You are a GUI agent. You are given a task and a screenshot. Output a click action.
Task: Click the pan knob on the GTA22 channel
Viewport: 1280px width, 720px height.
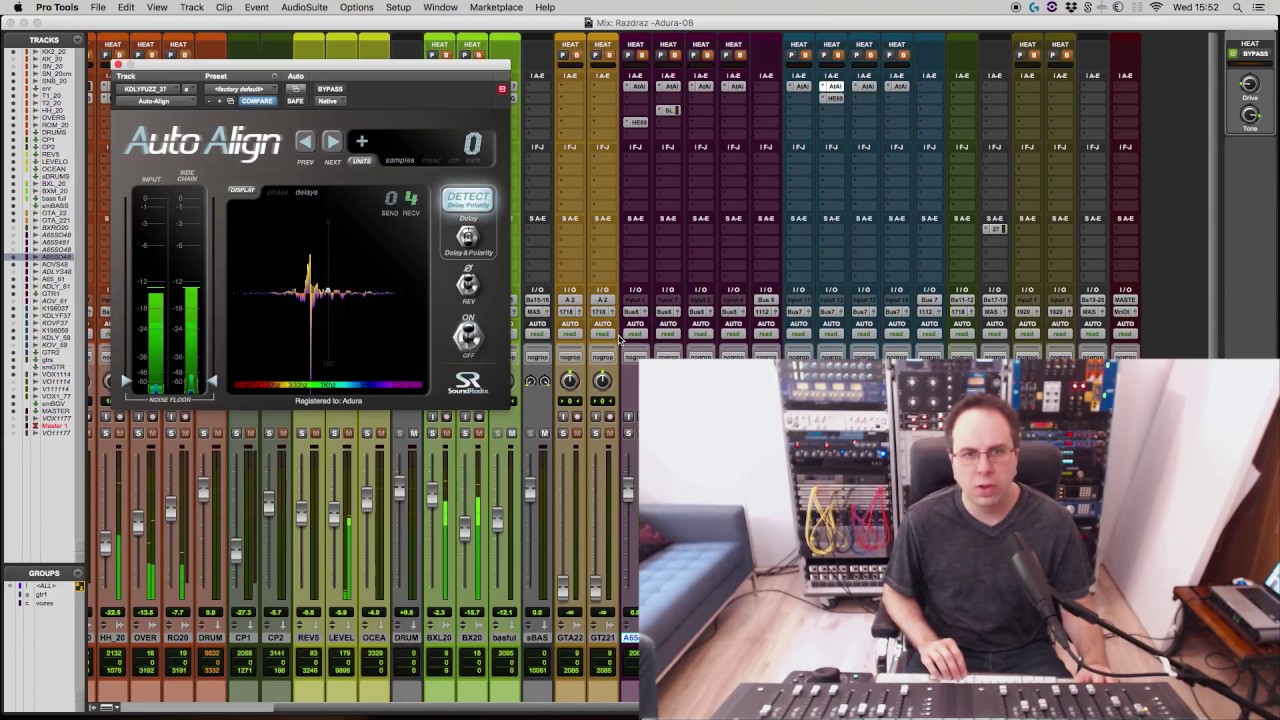tap(570, 380)
